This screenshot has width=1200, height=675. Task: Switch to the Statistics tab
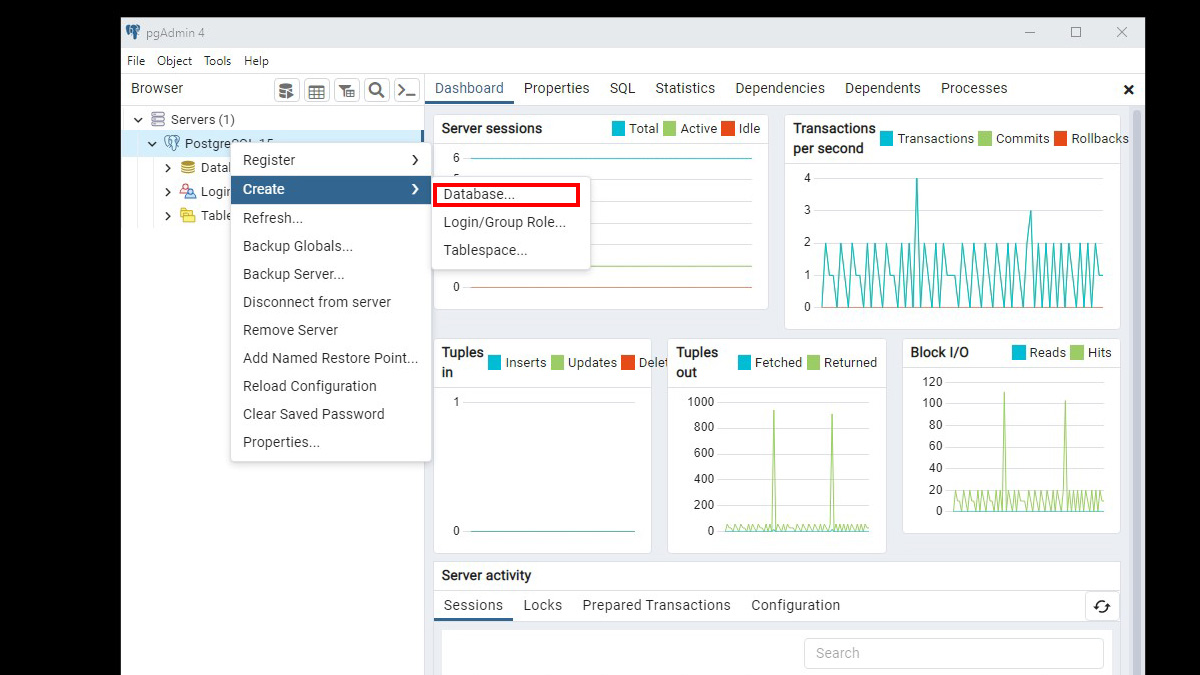coord(685,88)
